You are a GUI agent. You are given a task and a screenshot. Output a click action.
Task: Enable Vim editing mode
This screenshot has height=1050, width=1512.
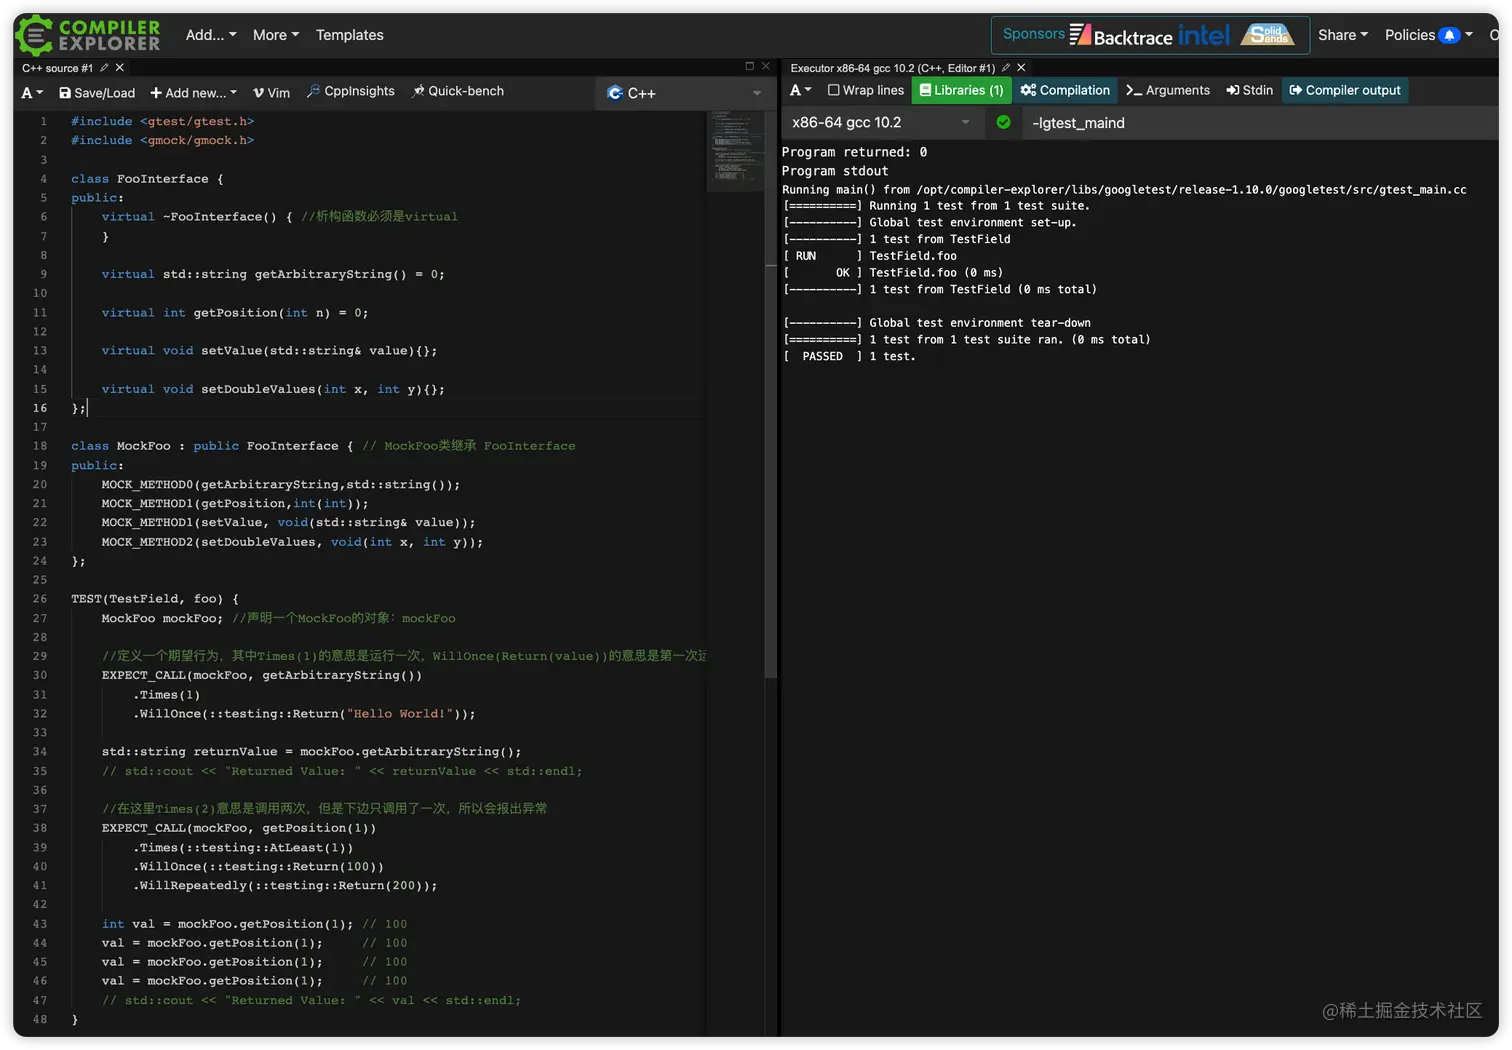[271, 93]
